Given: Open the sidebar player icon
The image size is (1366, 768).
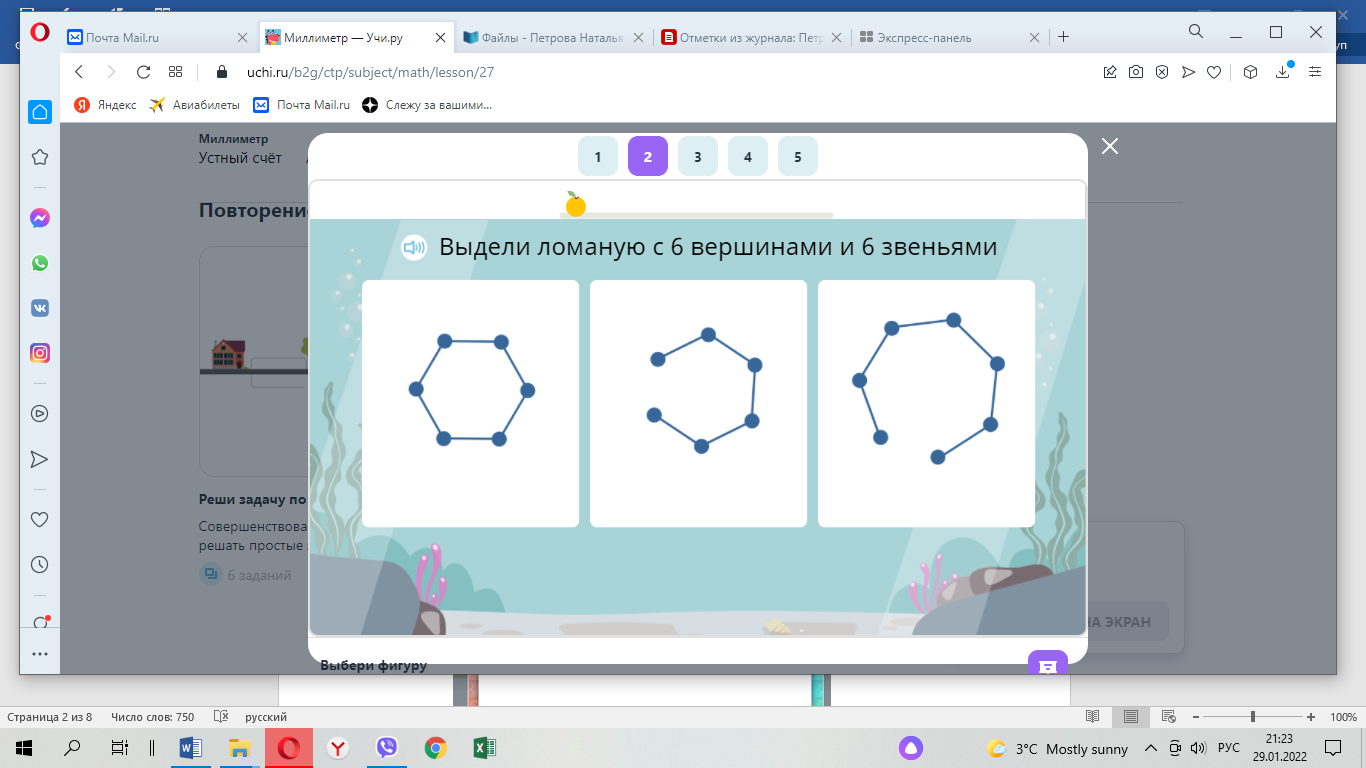Looking at the screenshot, I should pyautogui.click(x=40, y=413).
